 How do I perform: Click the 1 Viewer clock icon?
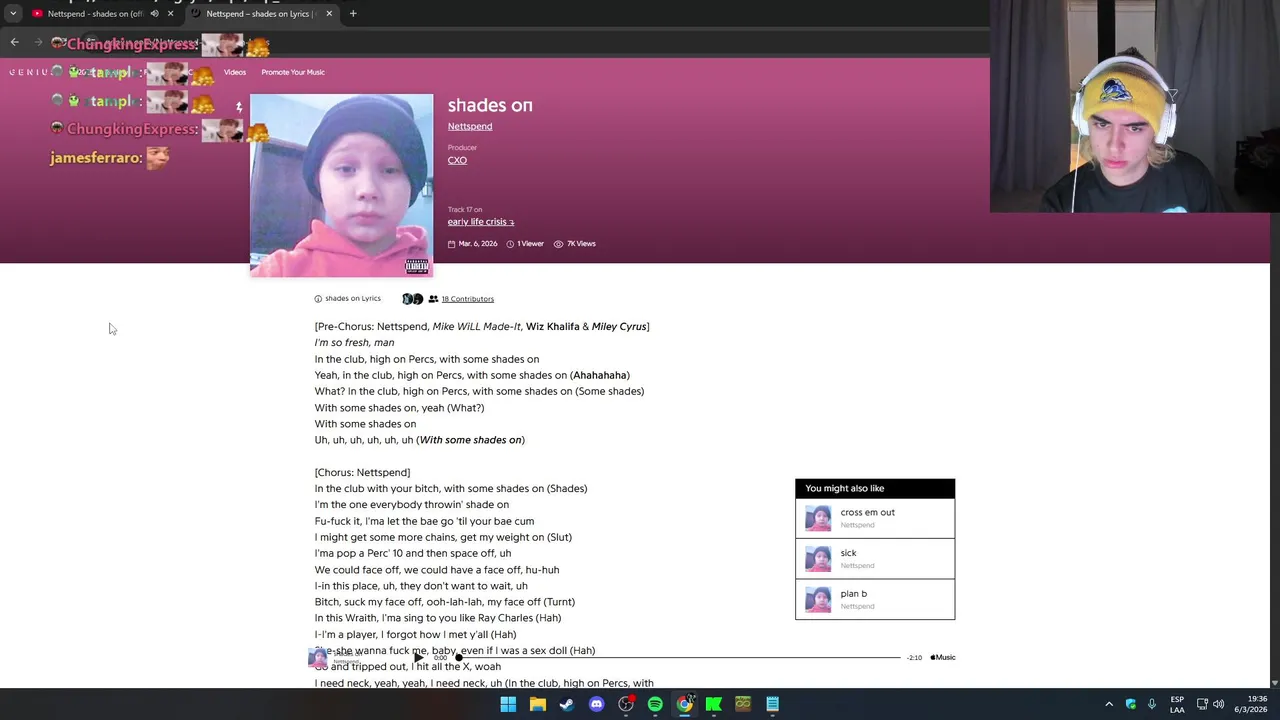pyautogui.click(x=510, y=244)
